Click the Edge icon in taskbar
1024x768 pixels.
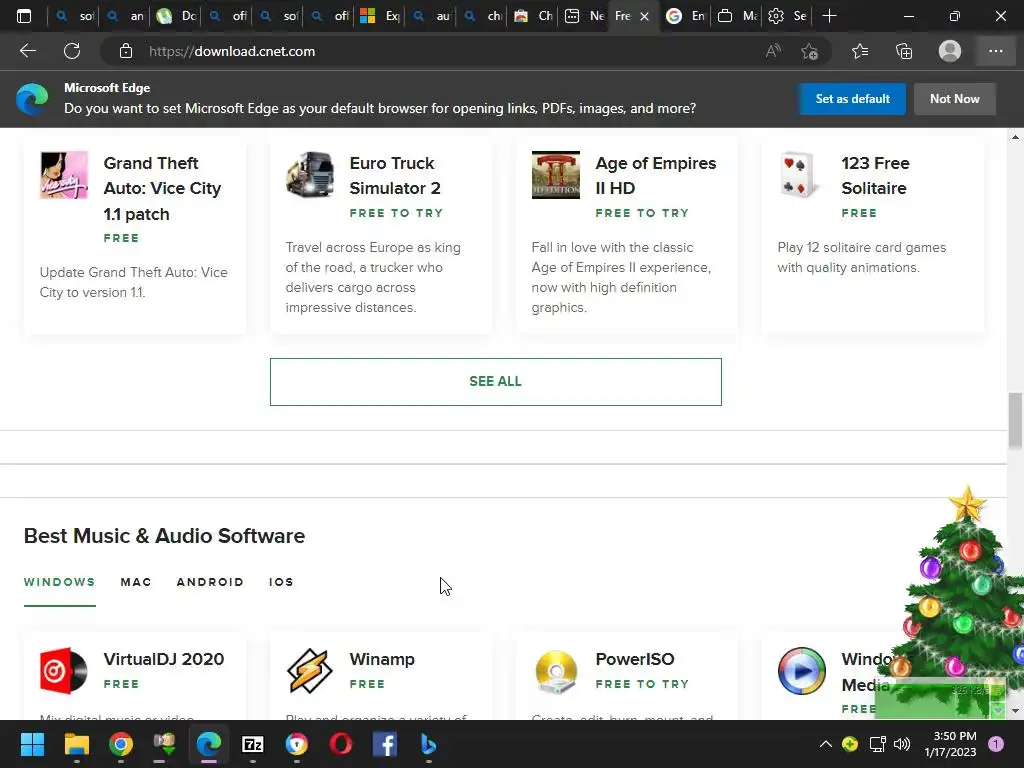pyautogui.click(x=209, y=744)
